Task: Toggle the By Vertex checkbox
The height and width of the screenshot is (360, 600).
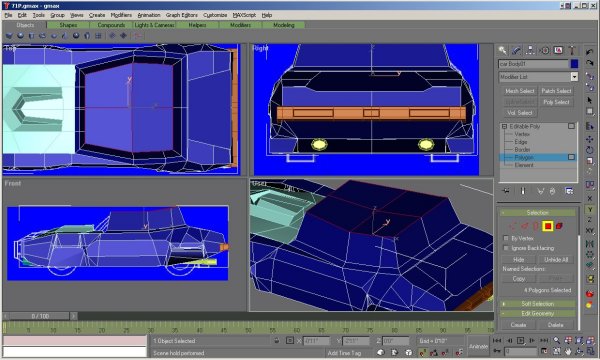Action: [x=506, y=238]
